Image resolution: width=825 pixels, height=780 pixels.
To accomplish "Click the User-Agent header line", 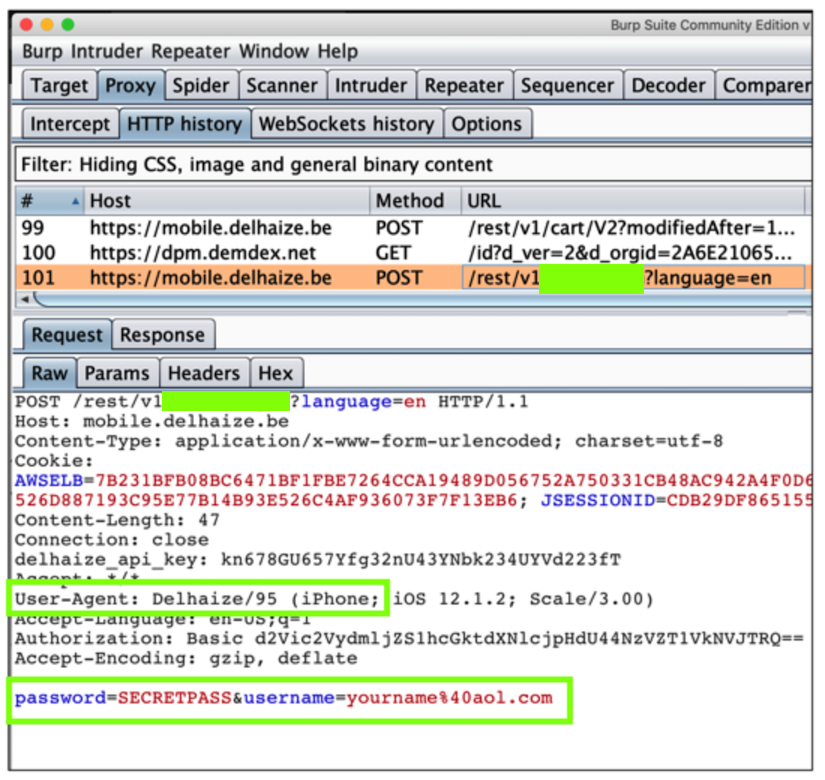I will coord(334,599).
